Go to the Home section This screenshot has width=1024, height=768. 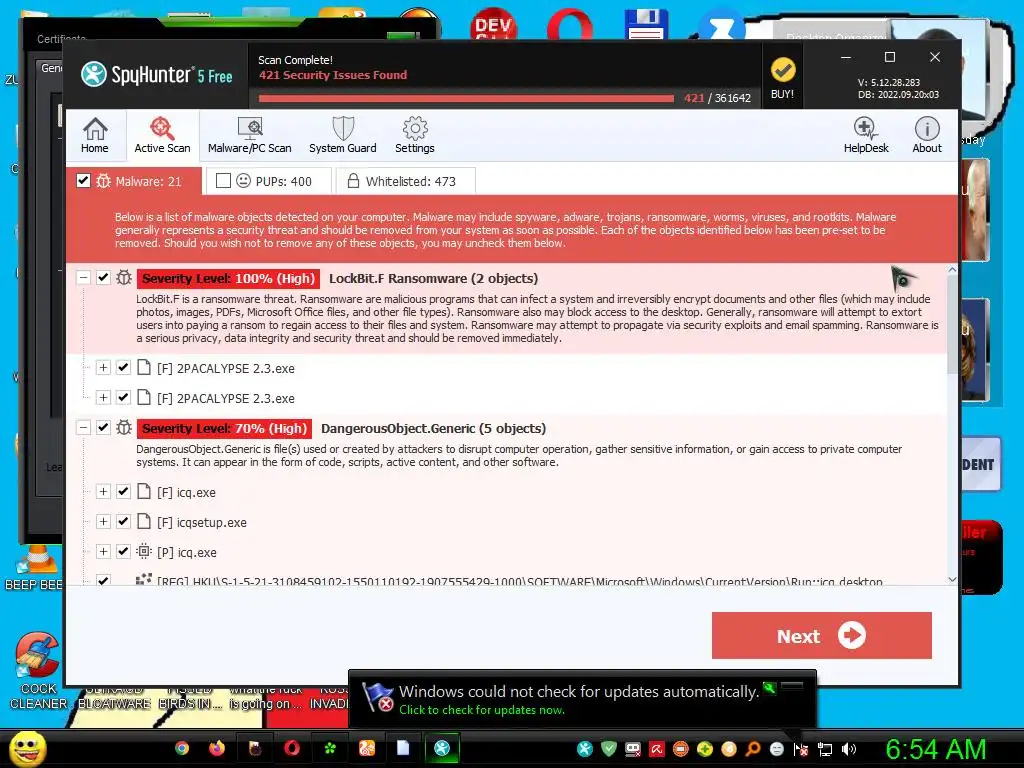[95, 135]
